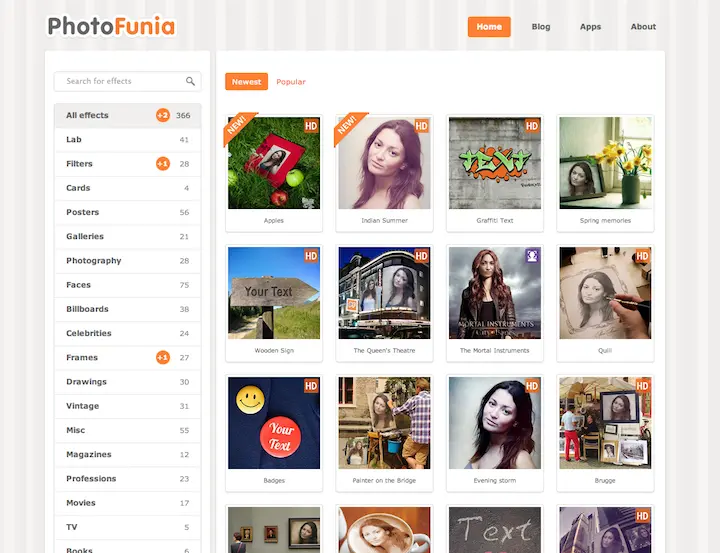Choose the Badges effect thumbnail
Screen dimensions: 720x553
(274, 423)
